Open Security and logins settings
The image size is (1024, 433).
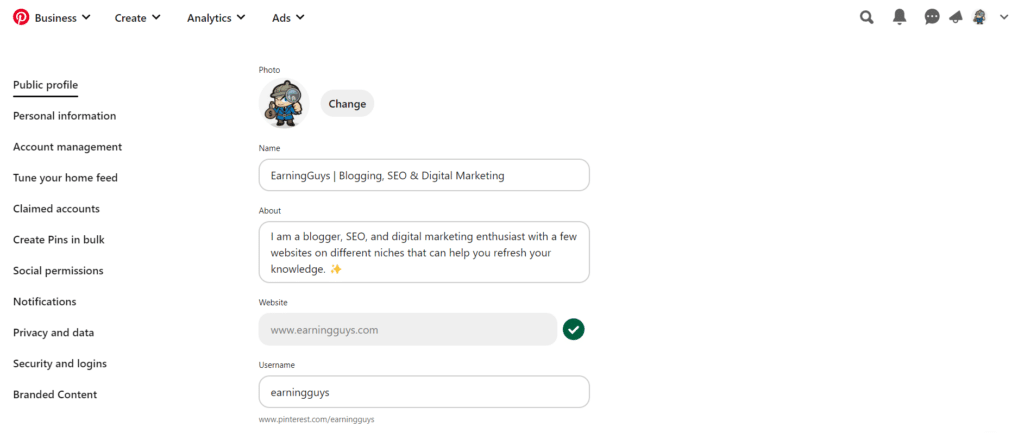[x=60, y=364]
